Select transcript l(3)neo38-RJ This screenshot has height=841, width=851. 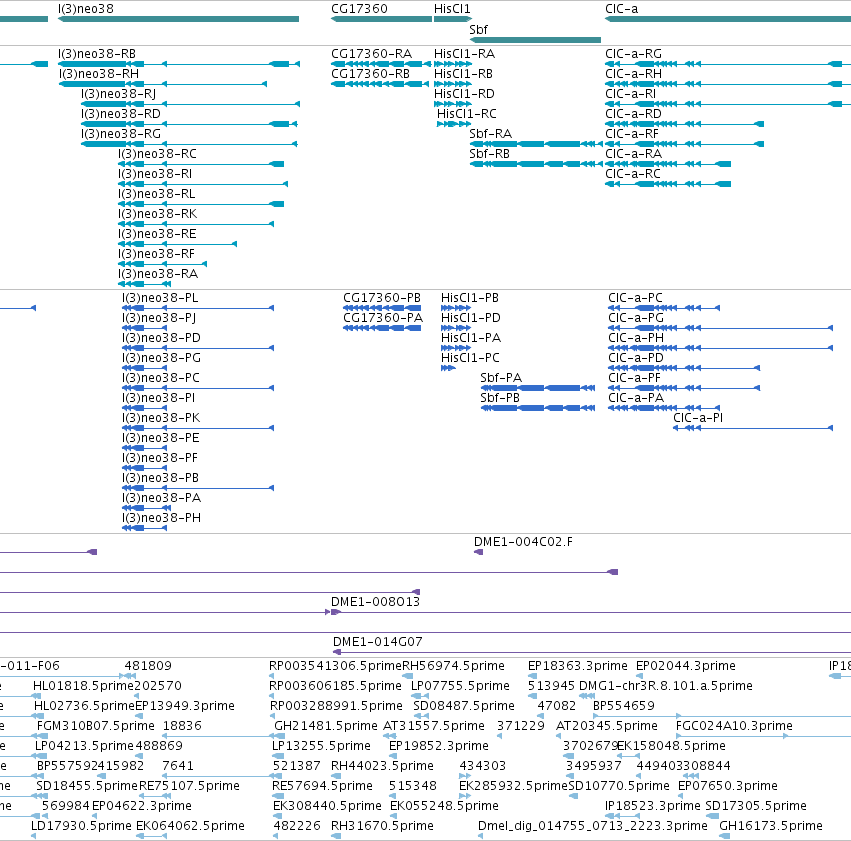pos(118,94)
